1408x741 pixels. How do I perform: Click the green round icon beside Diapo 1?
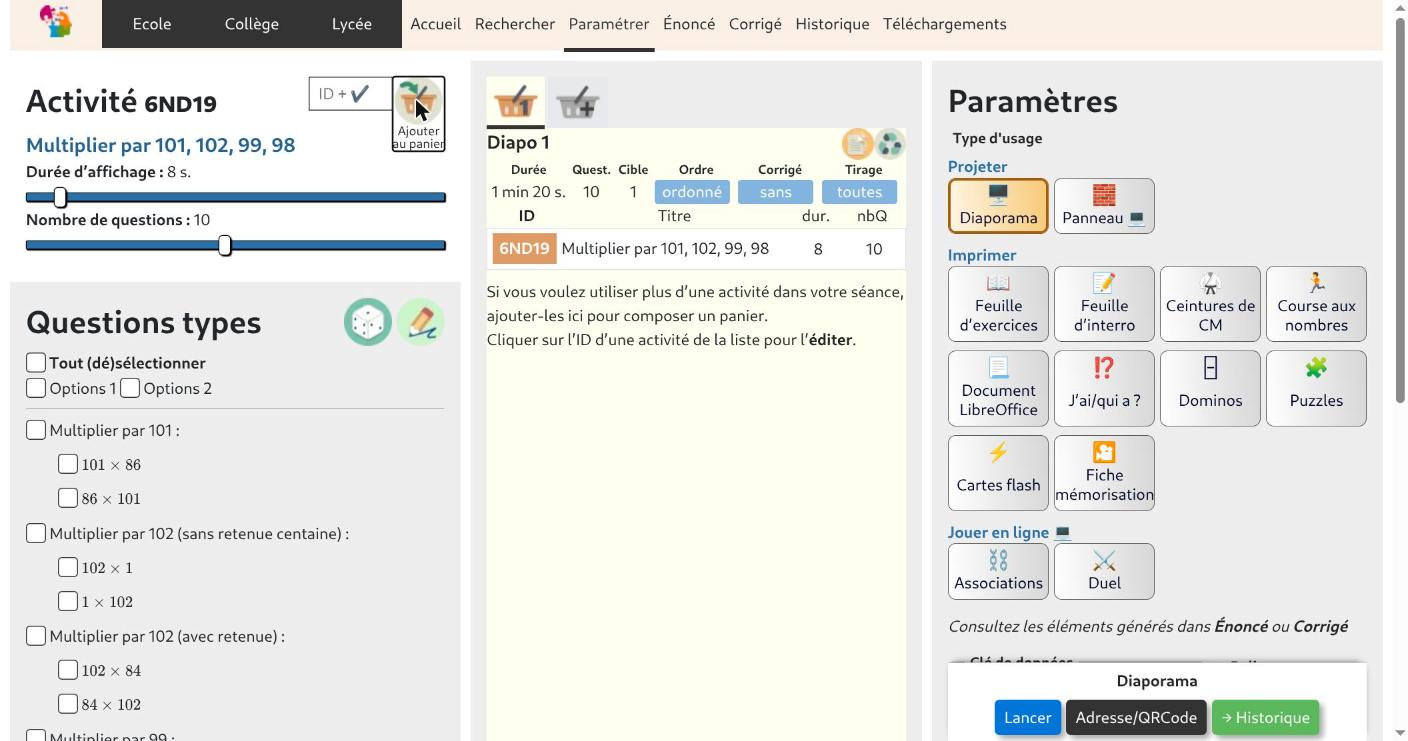[889, 144]
